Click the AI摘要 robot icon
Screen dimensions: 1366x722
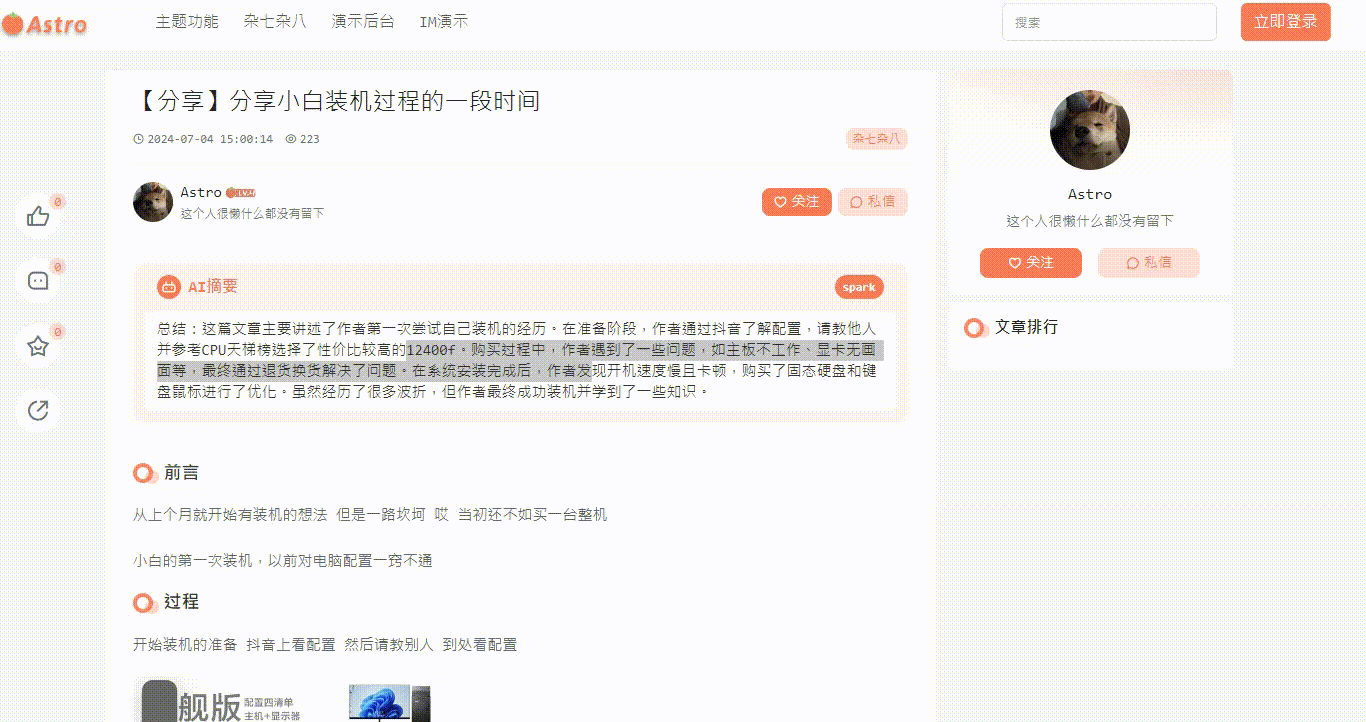(169, 287)
